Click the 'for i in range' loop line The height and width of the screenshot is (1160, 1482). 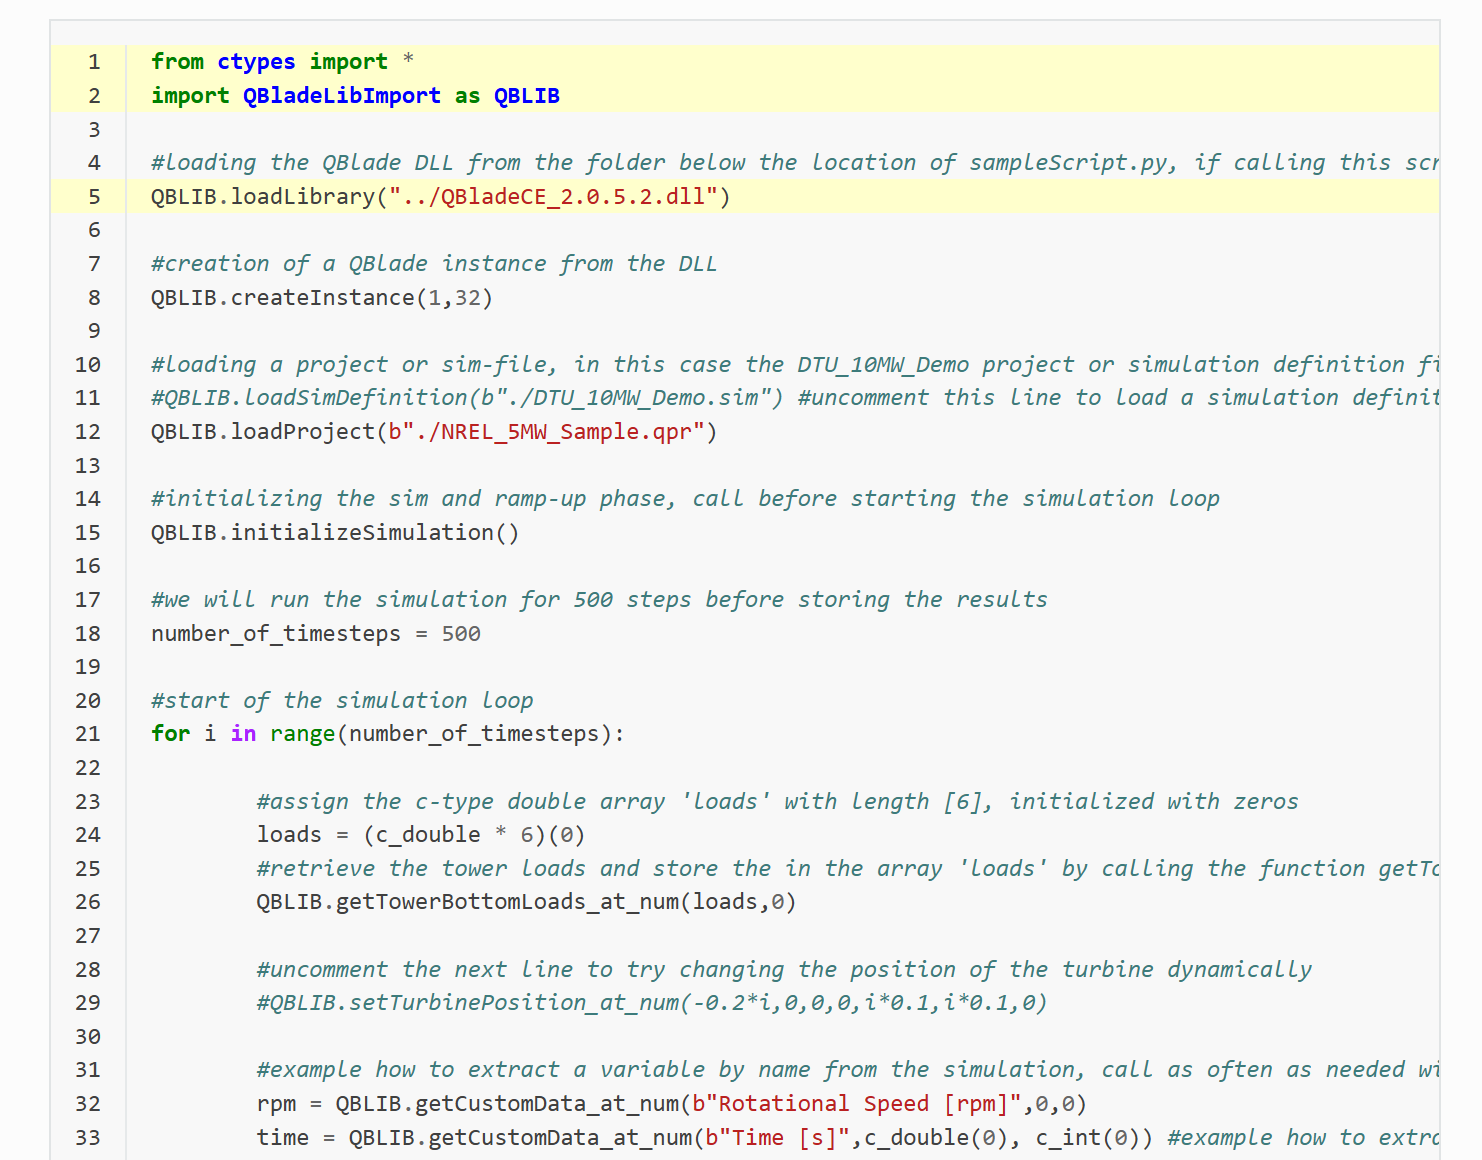388,734
